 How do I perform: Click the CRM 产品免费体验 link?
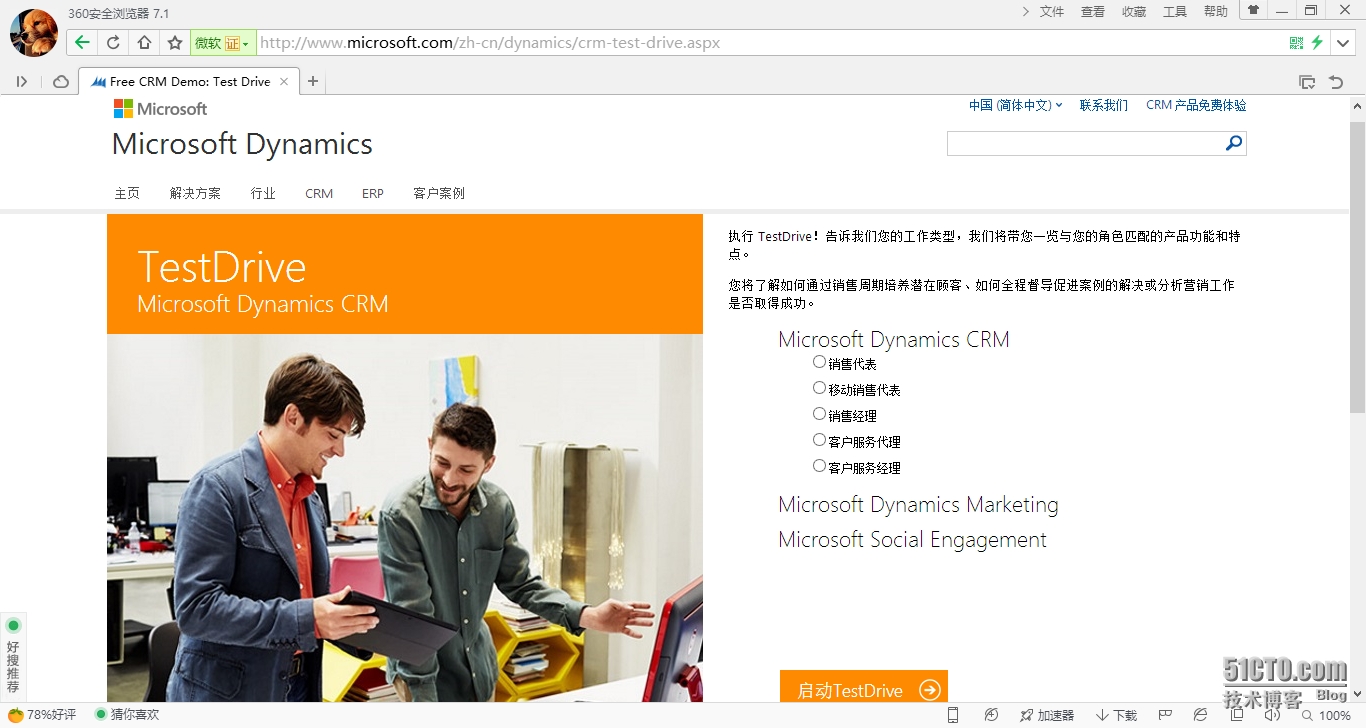pyautogui.click(x=1196, y=105)
